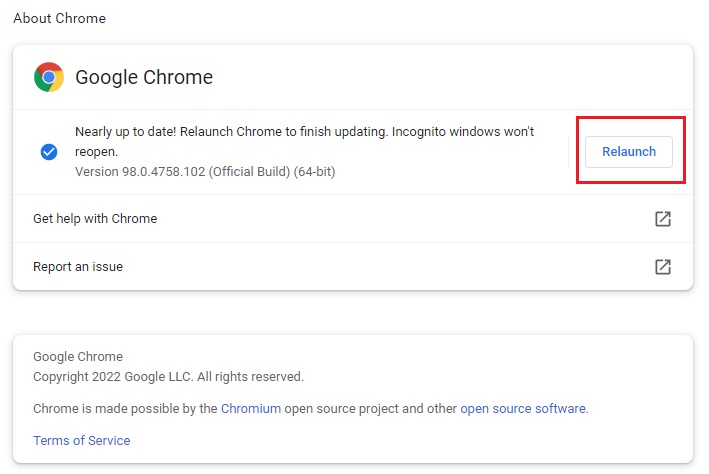This screenshot has height=474, width=709.
Task: Click Google Chrome label above the copyright
Action: tap(78, 357)
